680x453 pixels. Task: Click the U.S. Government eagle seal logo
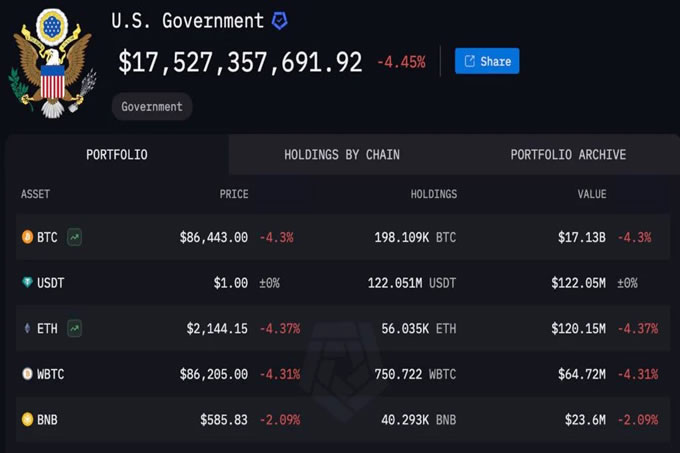[51, 61]
